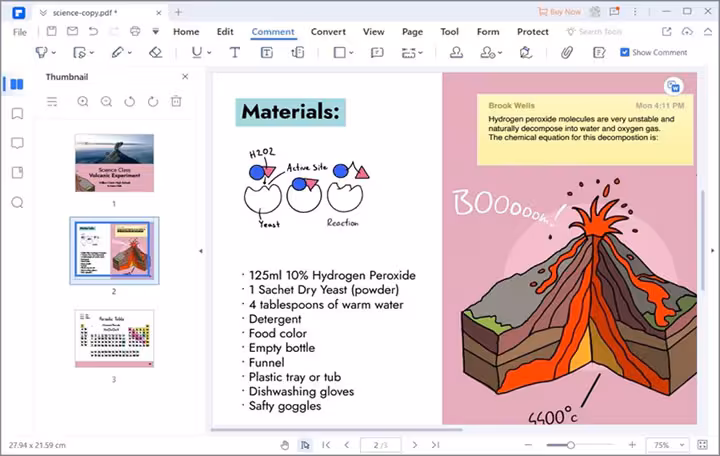
Task: Open the Bookmark sidebar panel
Action: 17,113
